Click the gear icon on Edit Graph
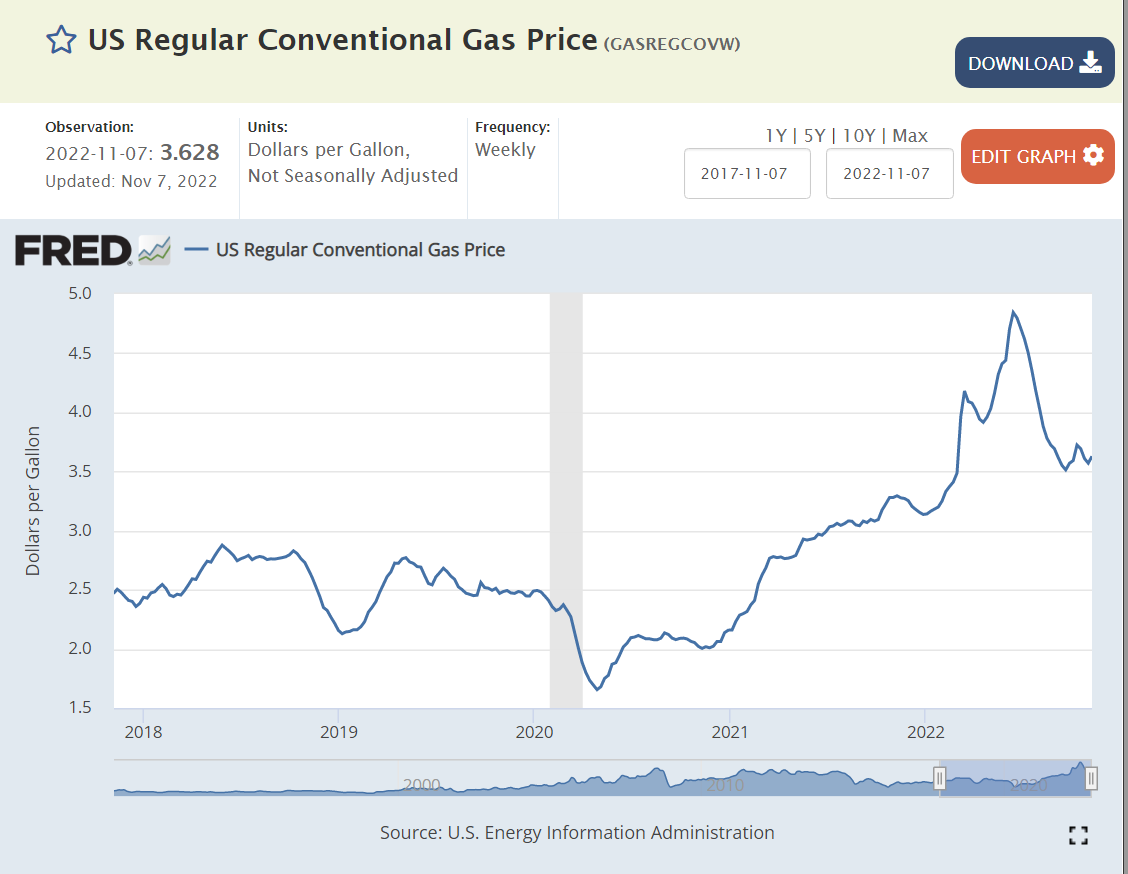This screenshot has width=1128, height=874. 1093,156
